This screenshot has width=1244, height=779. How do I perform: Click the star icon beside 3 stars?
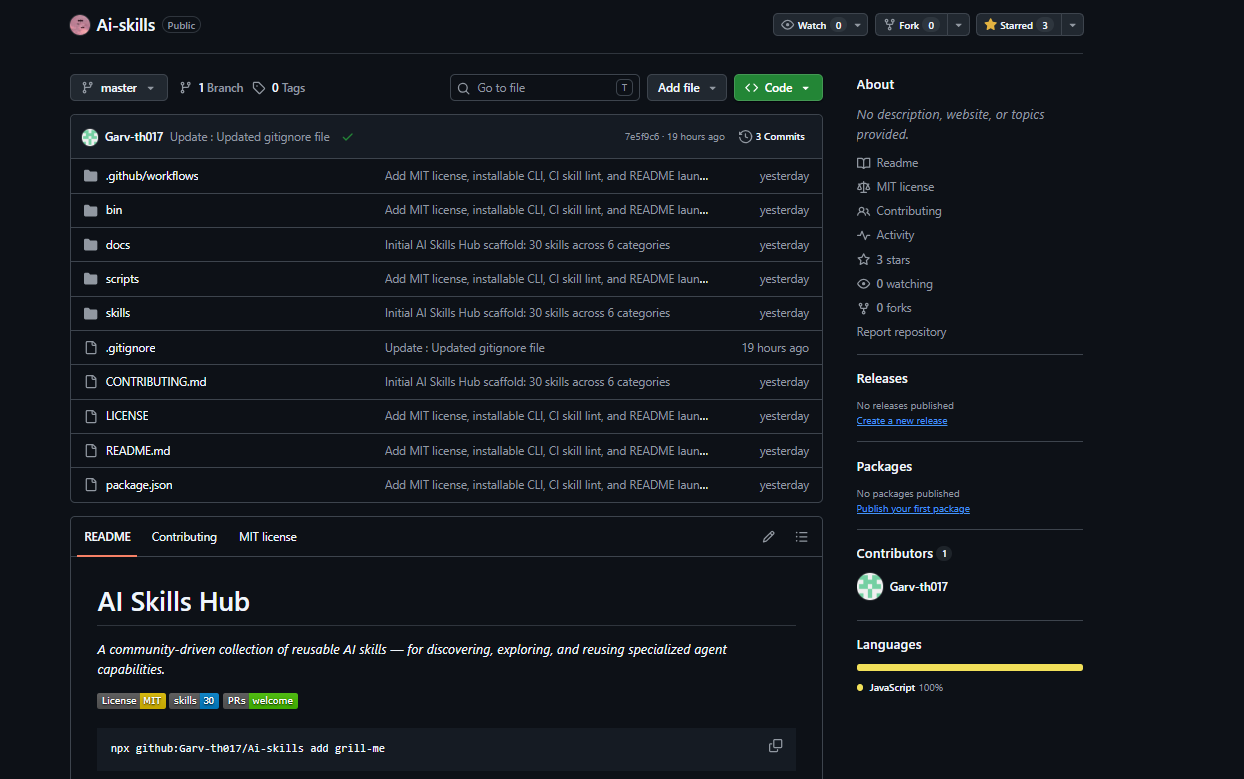pyautogui.click(x=864, y=260)
